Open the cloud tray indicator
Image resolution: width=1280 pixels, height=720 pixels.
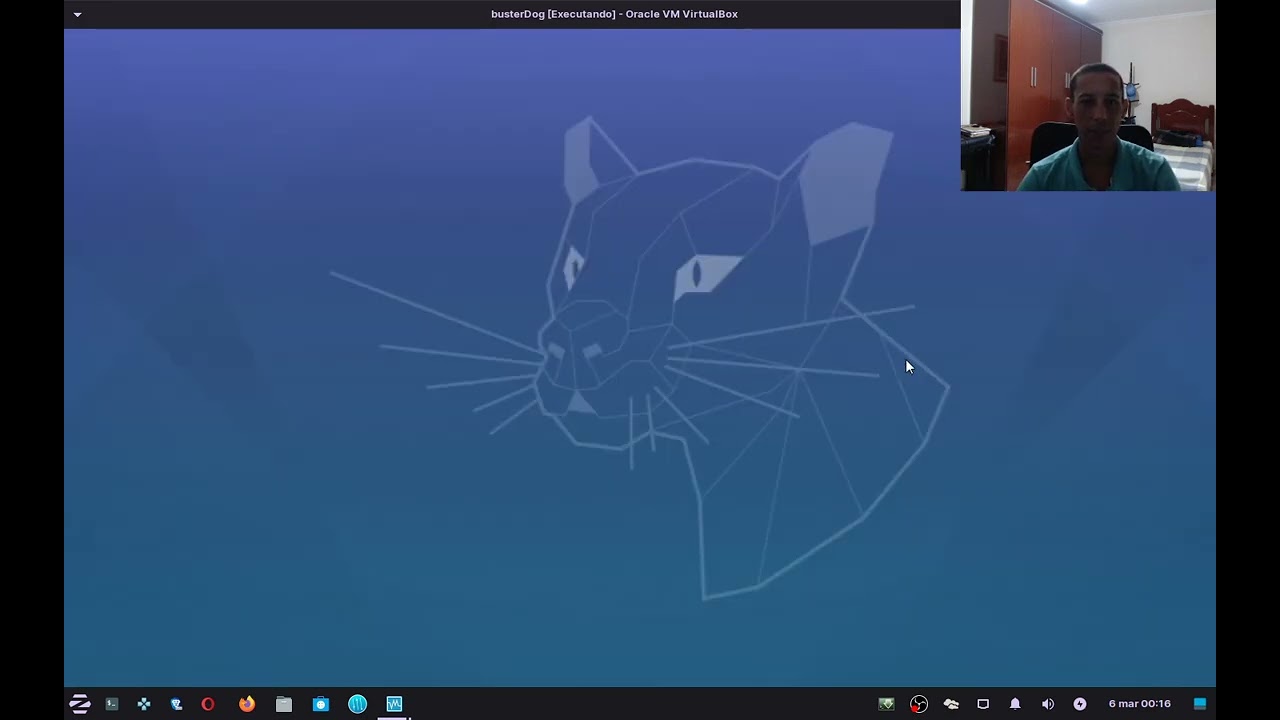point(951,704)
